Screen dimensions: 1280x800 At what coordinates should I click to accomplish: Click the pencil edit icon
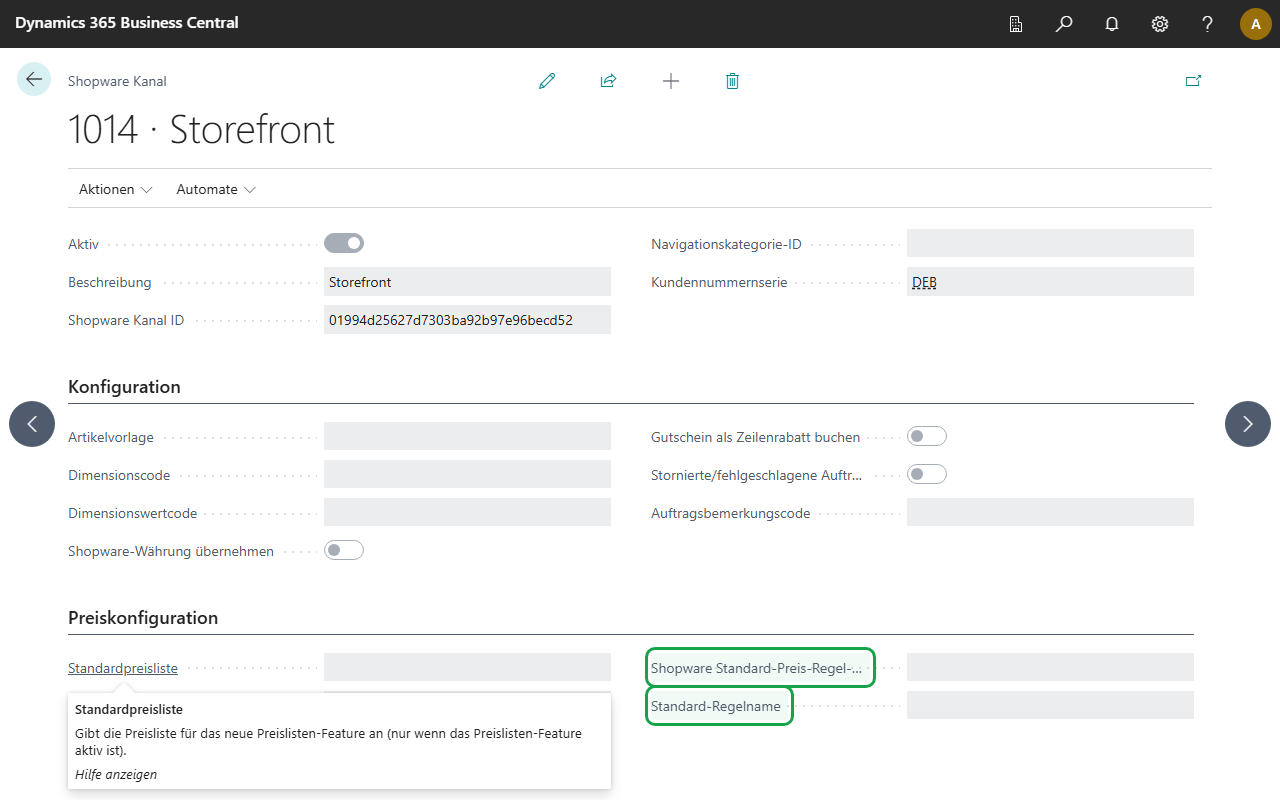pos(547,81)
